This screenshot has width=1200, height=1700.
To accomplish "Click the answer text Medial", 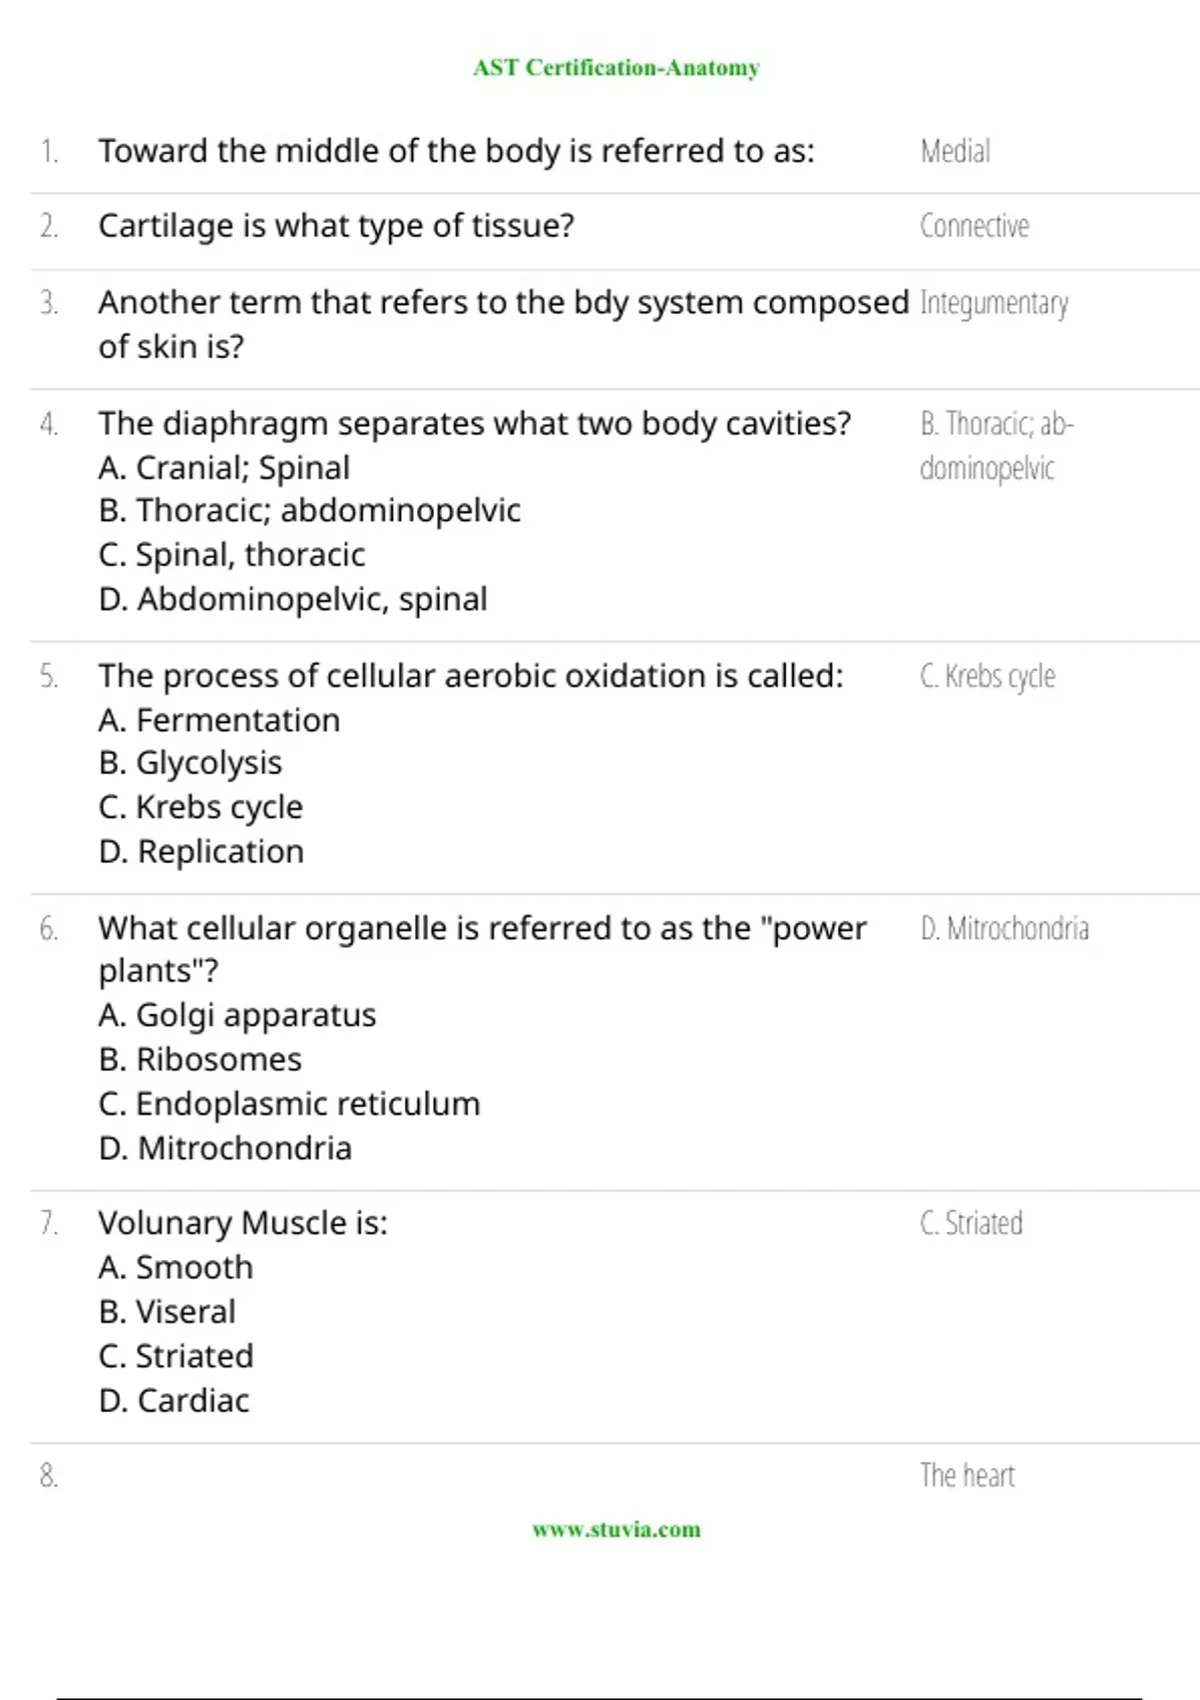I will (x=955, y=151).
